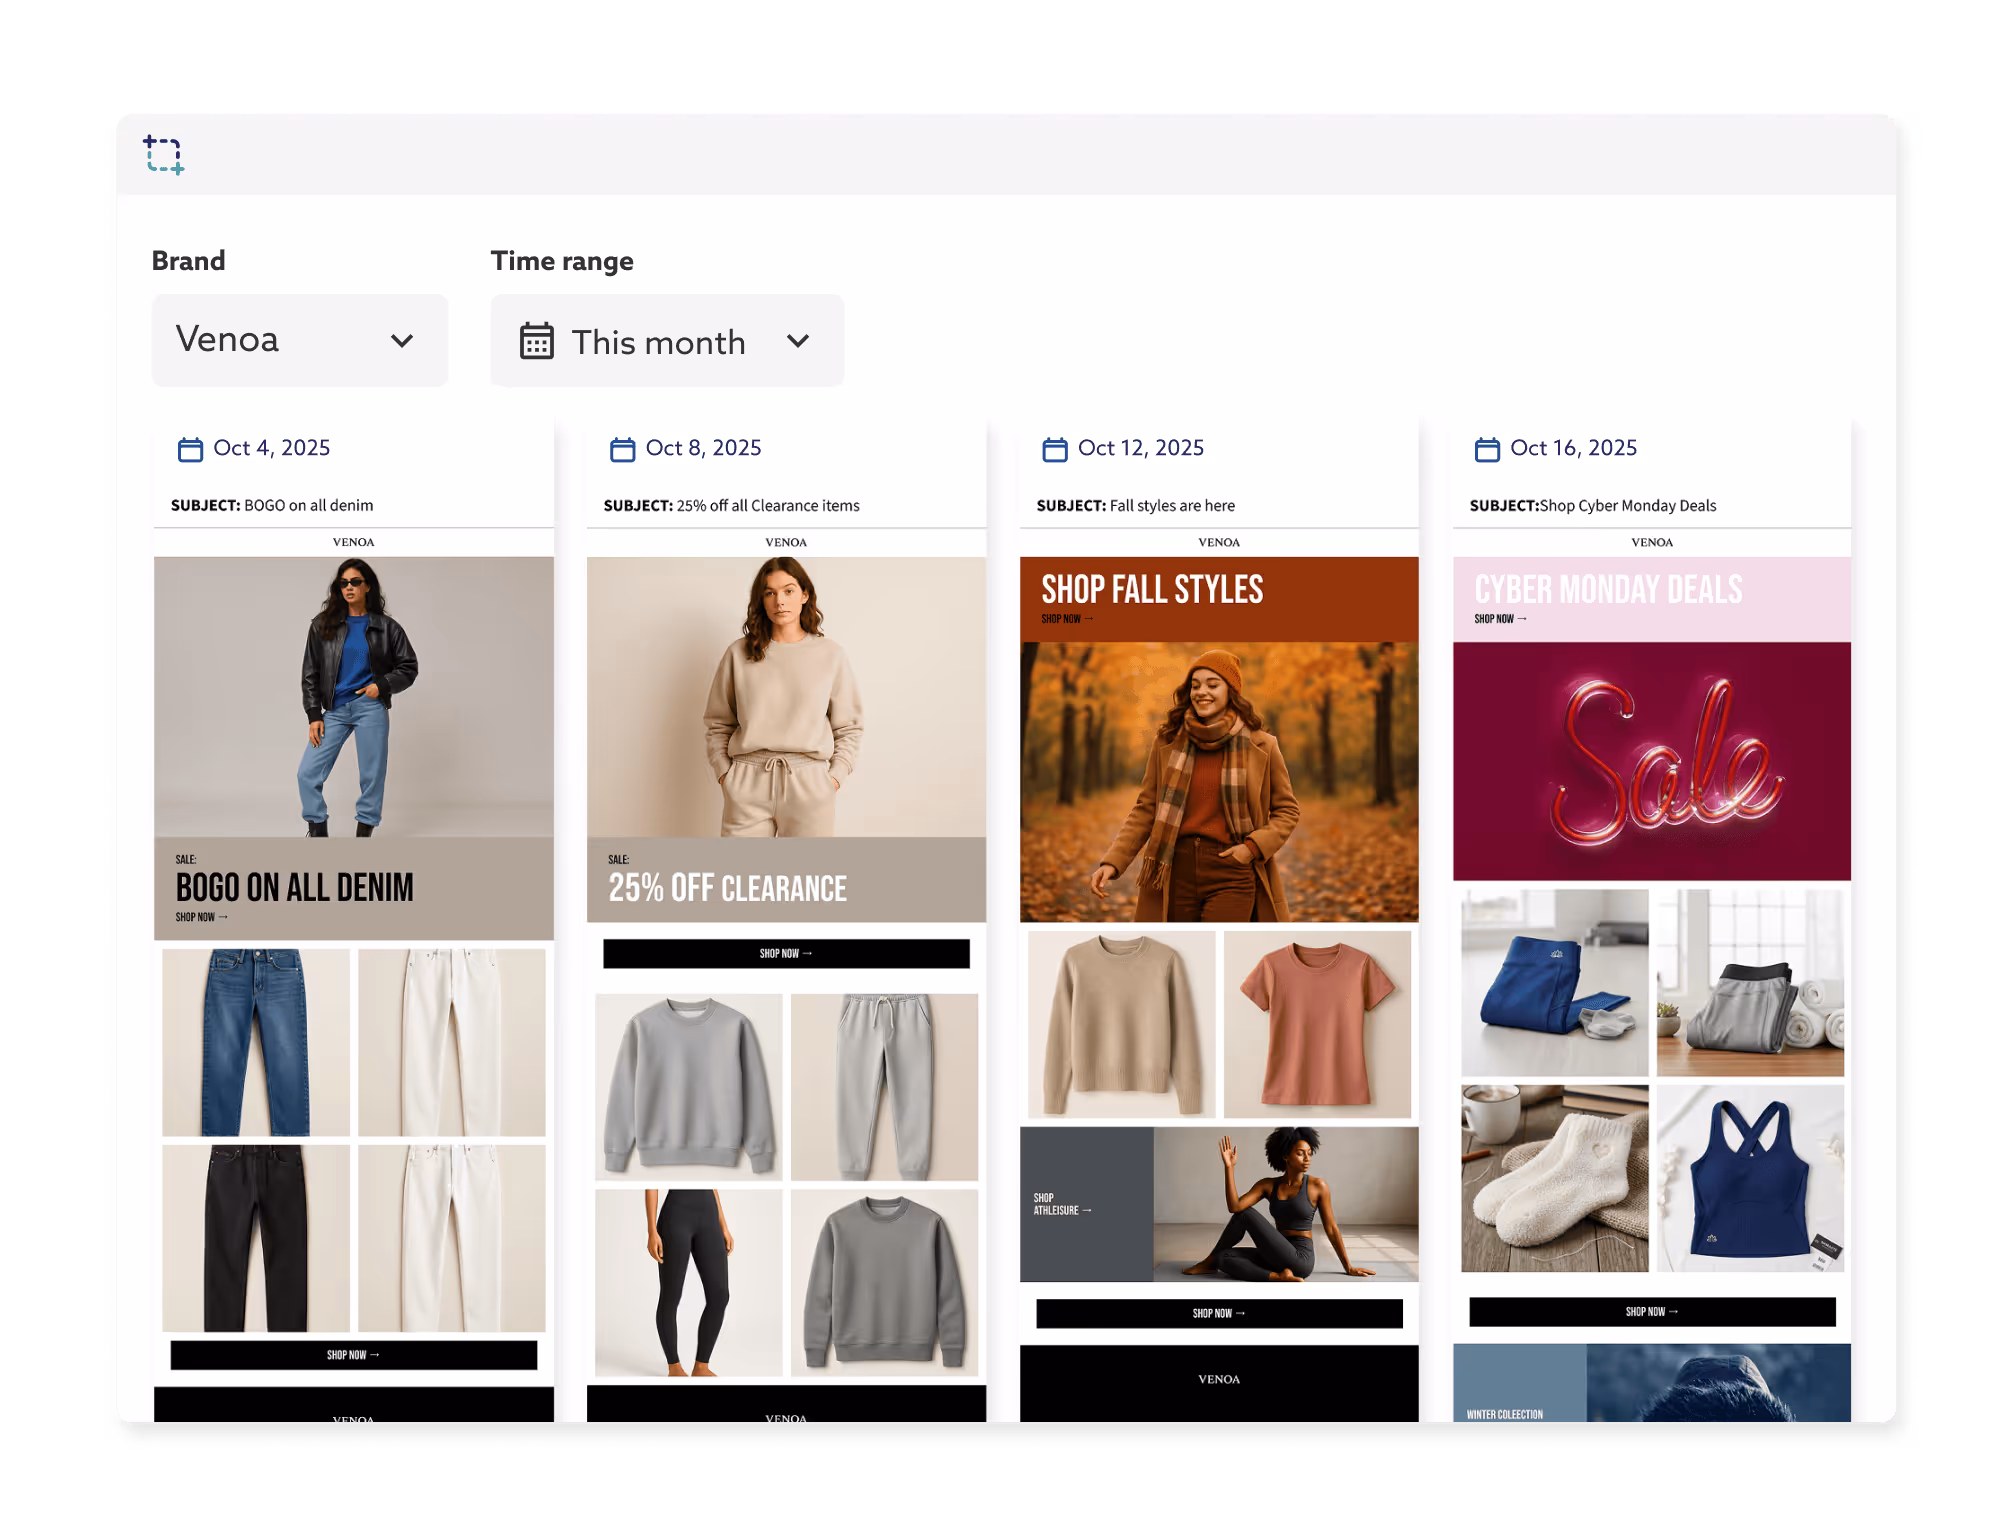
Task: Click the red Sale banner image
Action: (1652, 761)
